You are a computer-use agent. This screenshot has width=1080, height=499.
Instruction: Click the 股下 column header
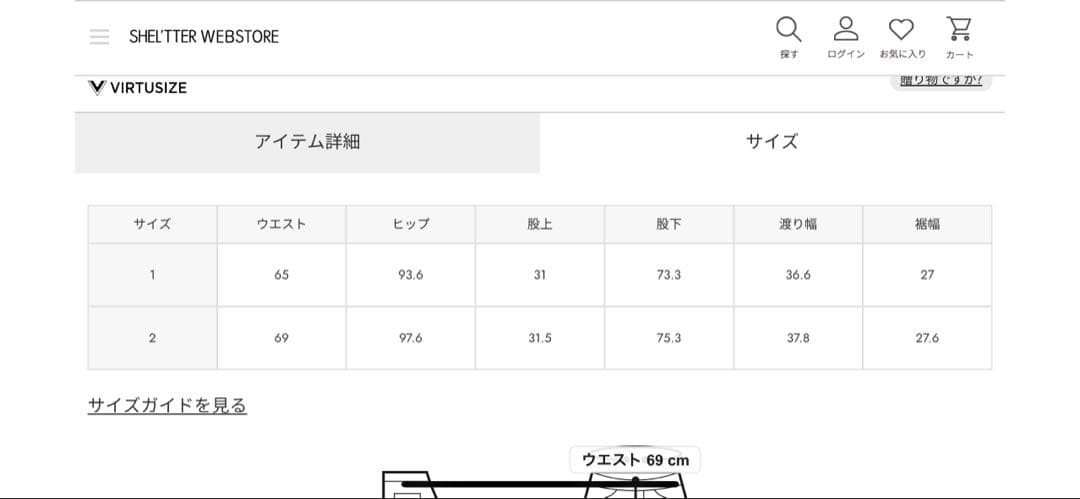point(669,224)
